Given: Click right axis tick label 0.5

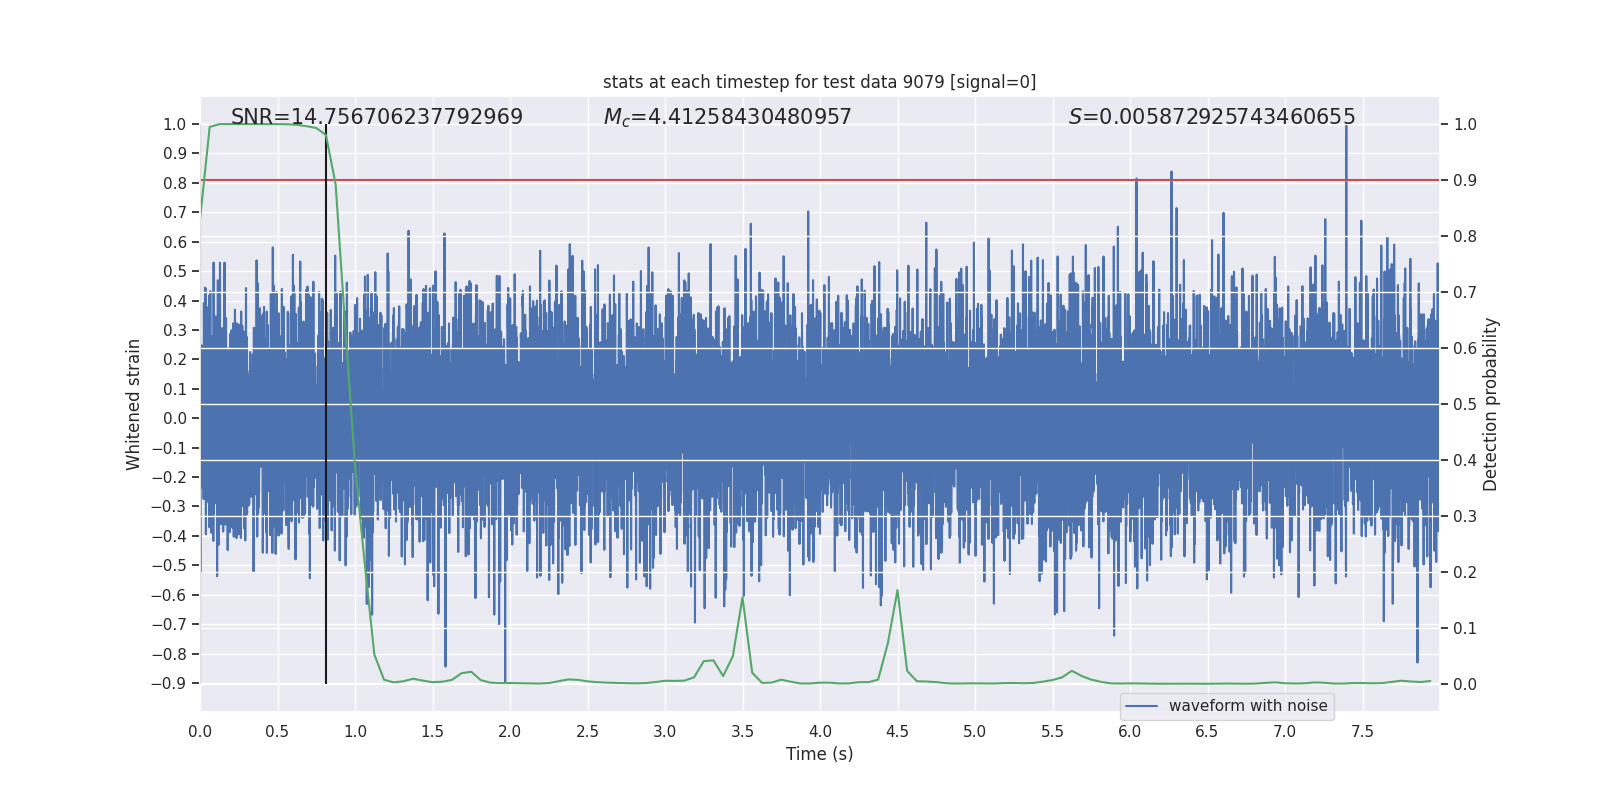Looking at the screenshot, I should pos(1464,405).
